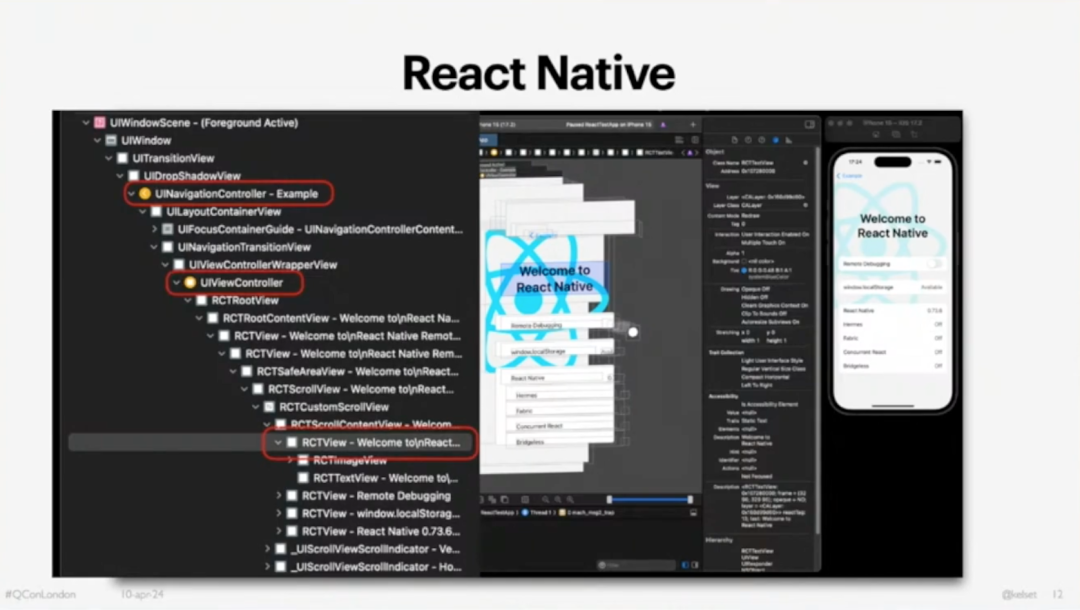Zoom in the view debugger canvas
Viewport: 1080px width, 610px height.
570,500
